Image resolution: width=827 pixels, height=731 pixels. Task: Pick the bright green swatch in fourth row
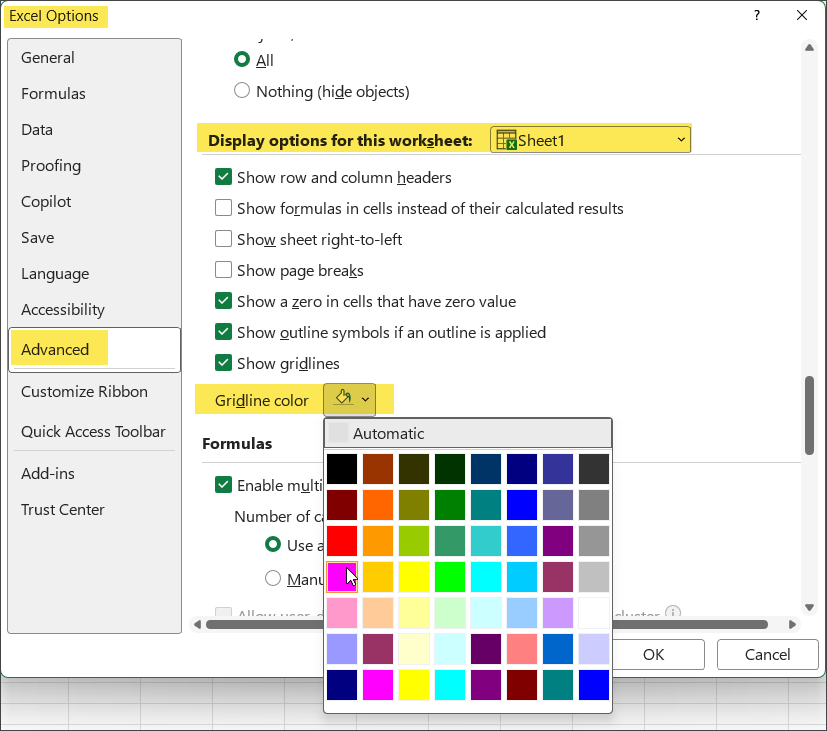450,577
